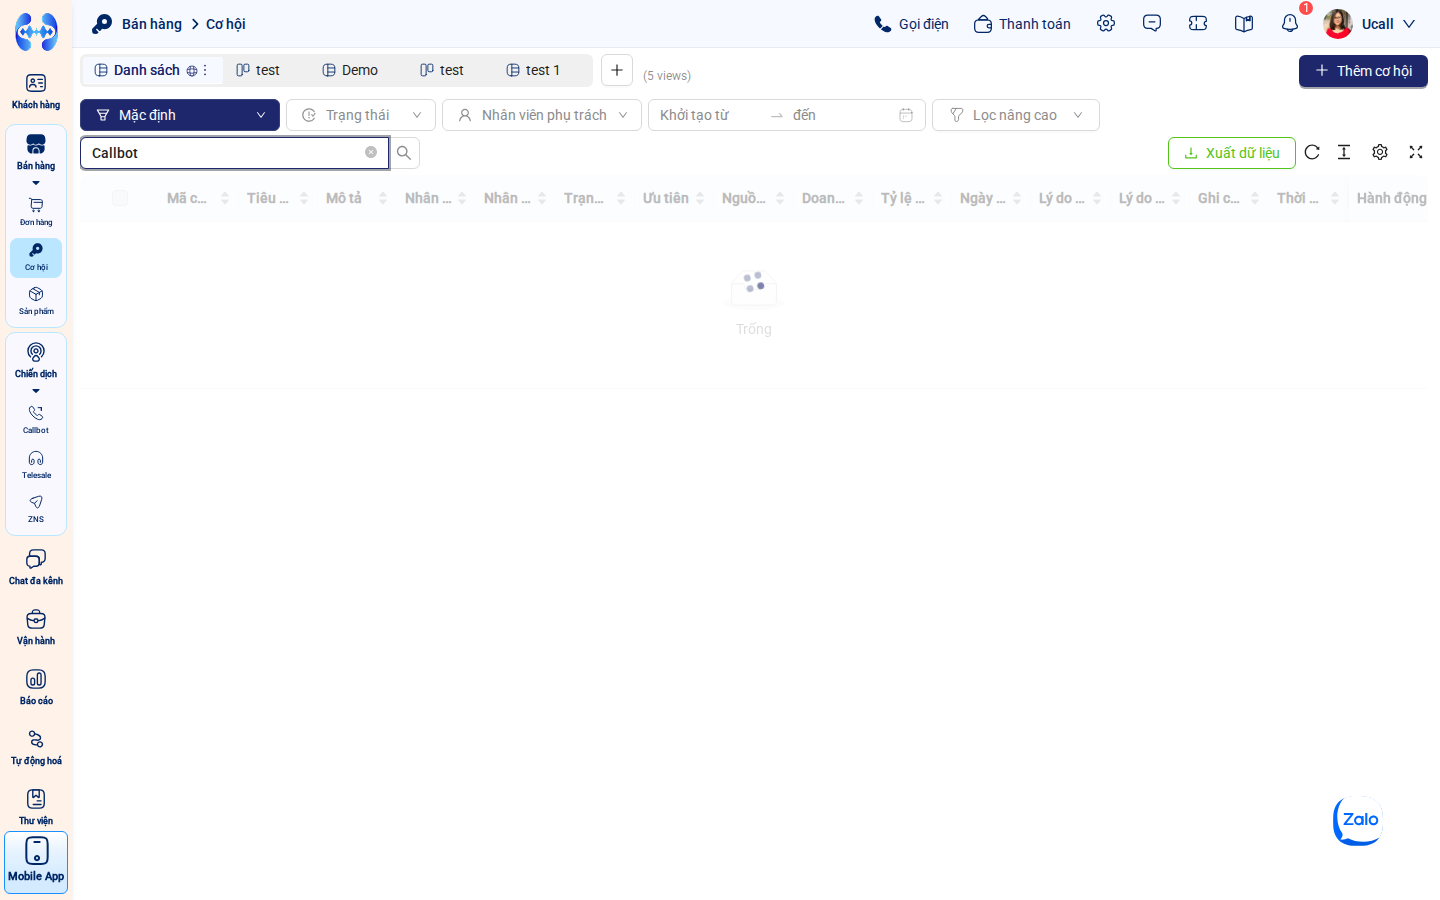Open Nhân viên phụ trách dropdown

[542, 115]
